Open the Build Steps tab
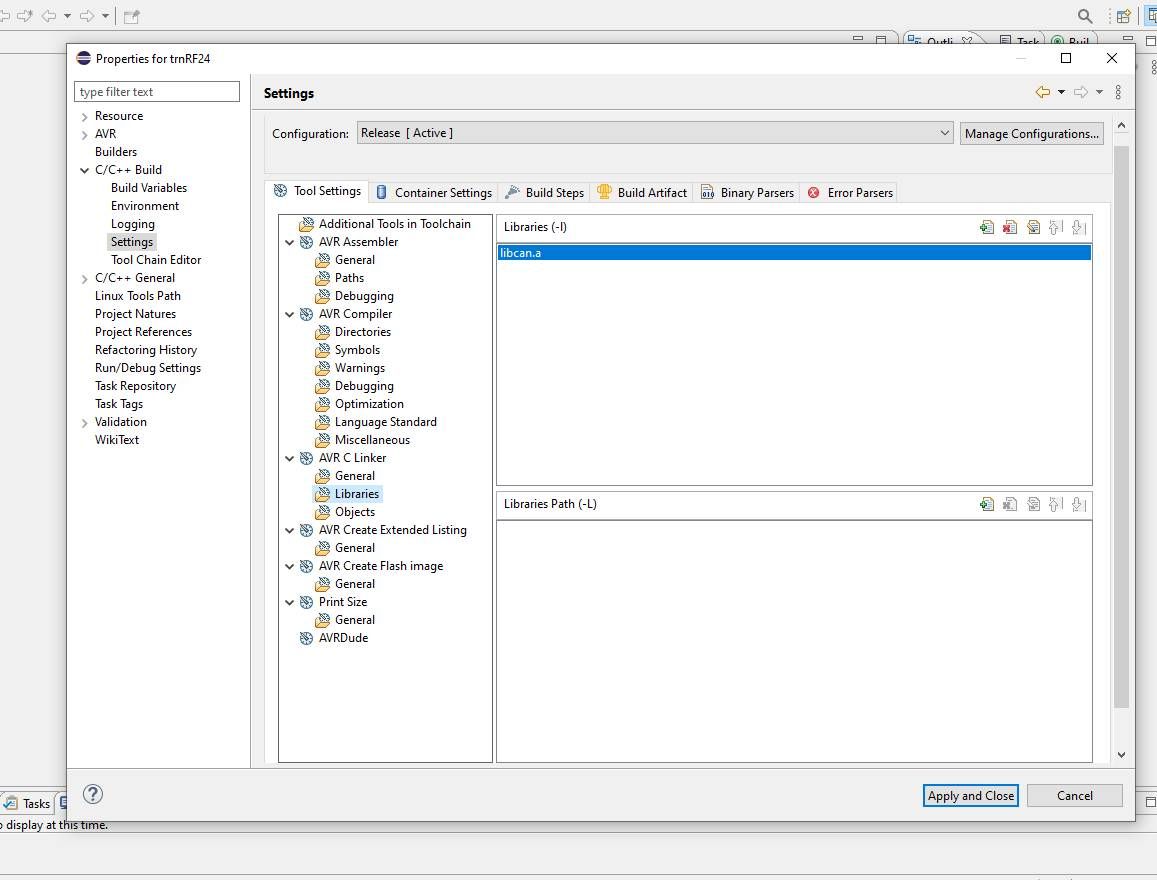The image size is (1157, 880). [545, 193]
